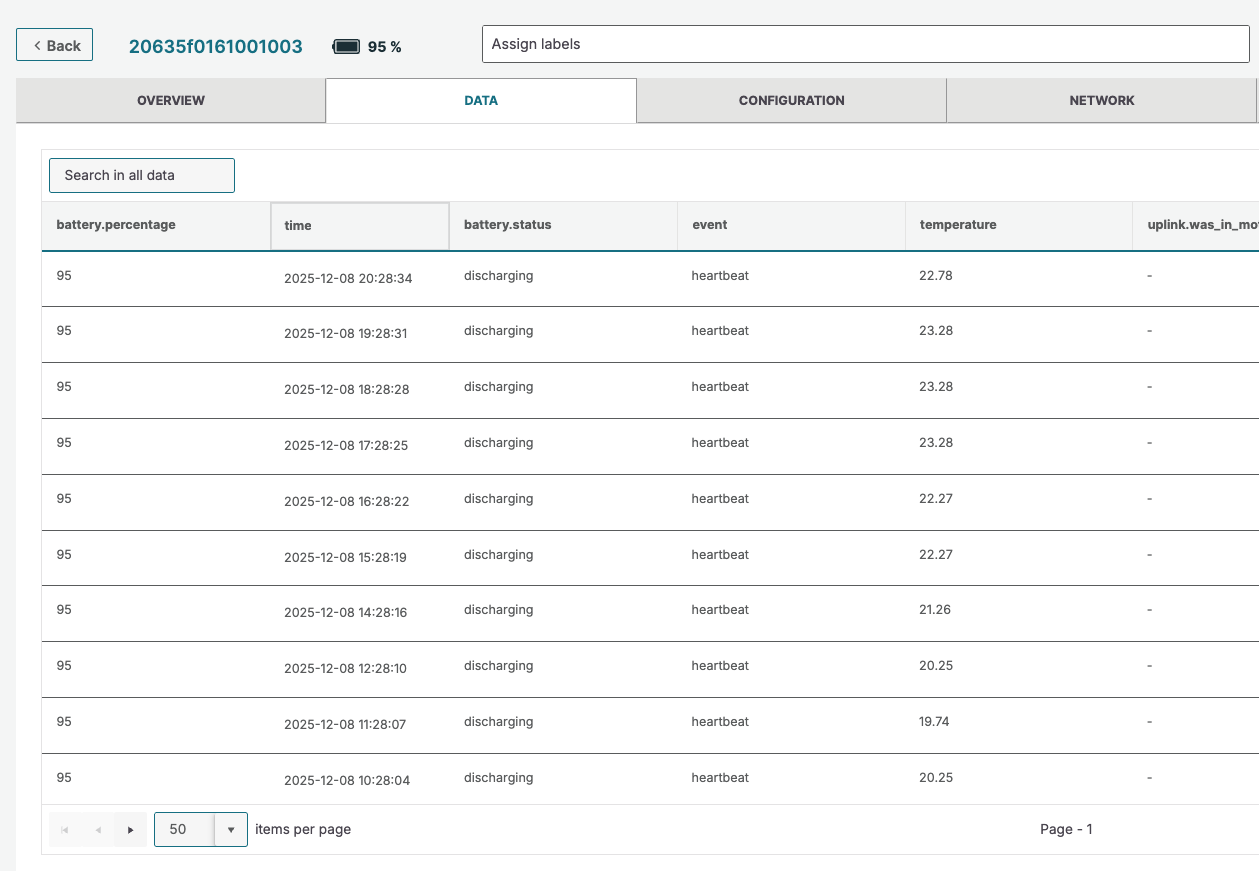Click the battery.percentage column header
Viewport: 1259px width, 871px height.
tap(116, 225)
